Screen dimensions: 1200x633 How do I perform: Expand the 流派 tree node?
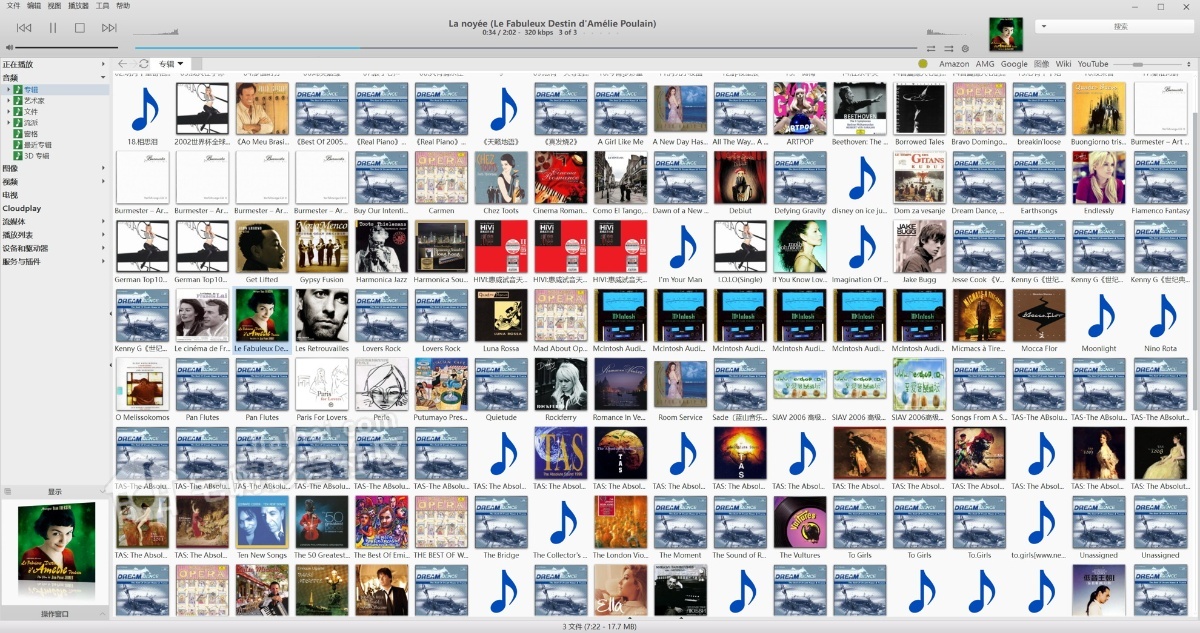click(x=8, y=123)
